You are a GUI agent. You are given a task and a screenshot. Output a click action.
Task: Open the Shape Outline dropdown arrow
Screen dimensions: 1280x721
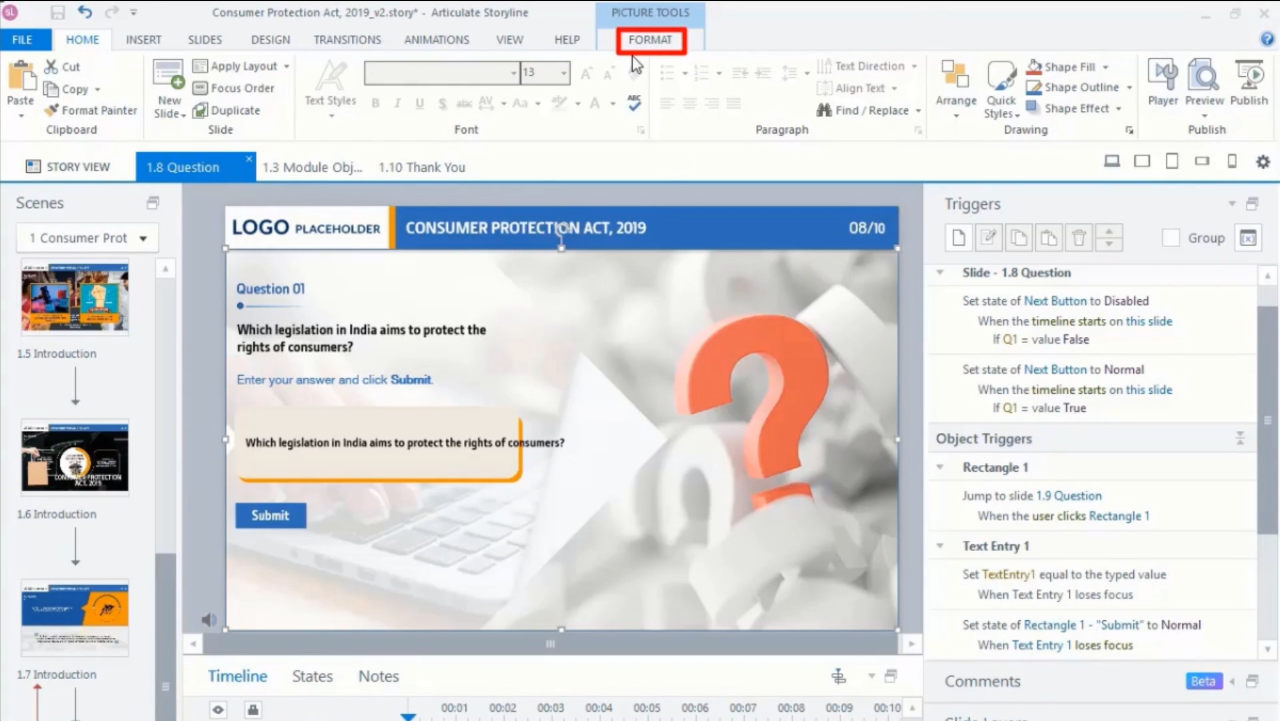click(1129, 88)
